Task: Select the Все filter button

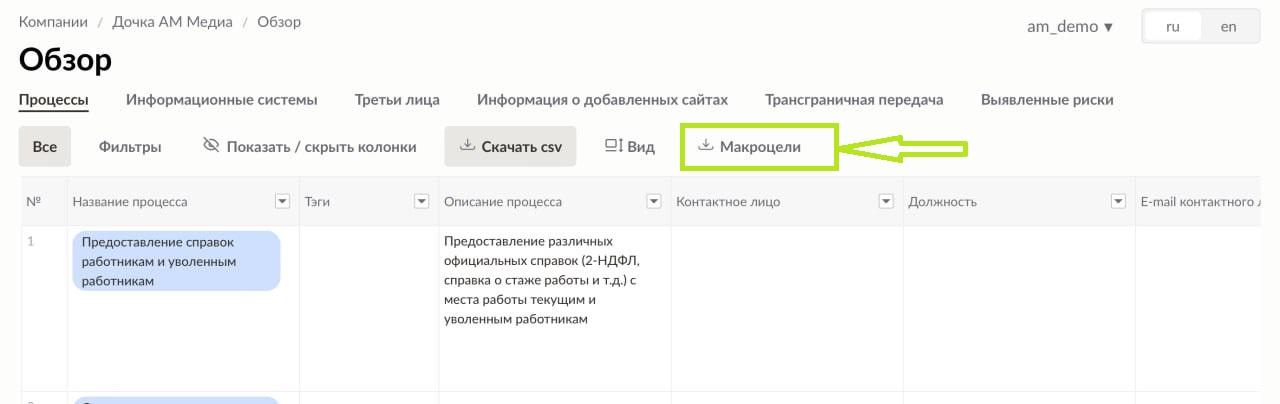Action: pyautogui.click(x=45, y=147)
